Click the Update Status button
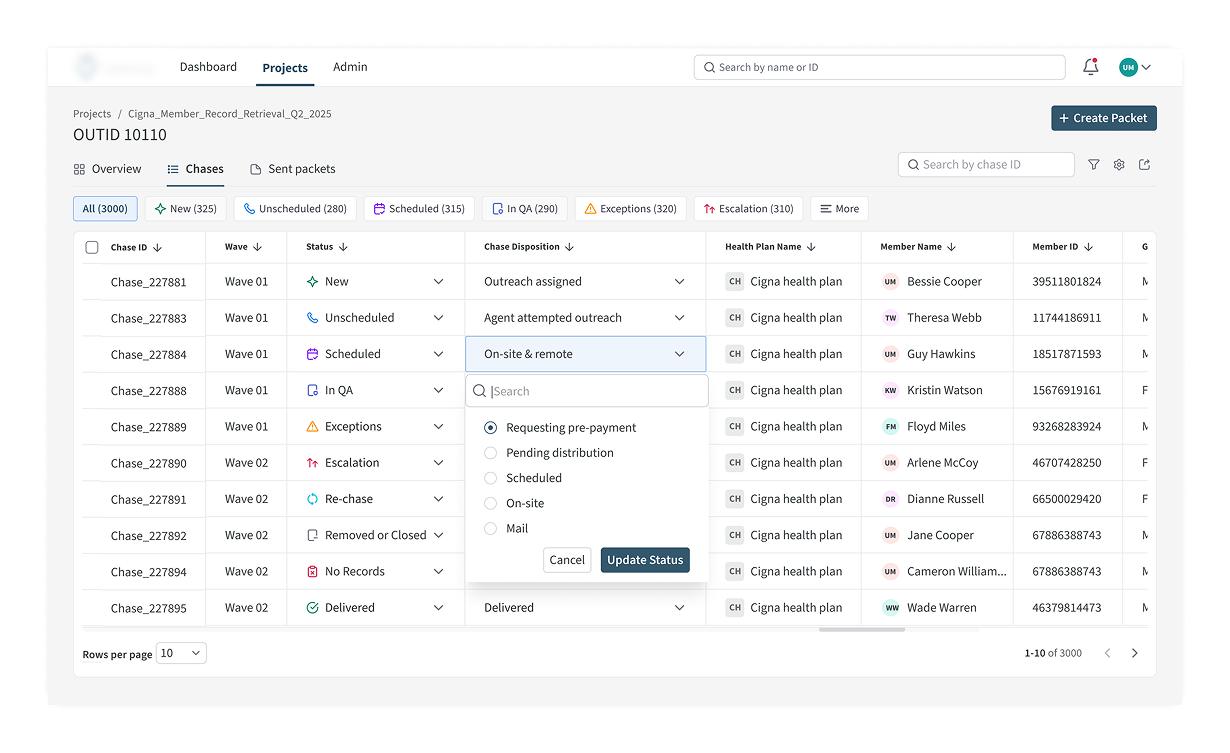 point(645,560)
